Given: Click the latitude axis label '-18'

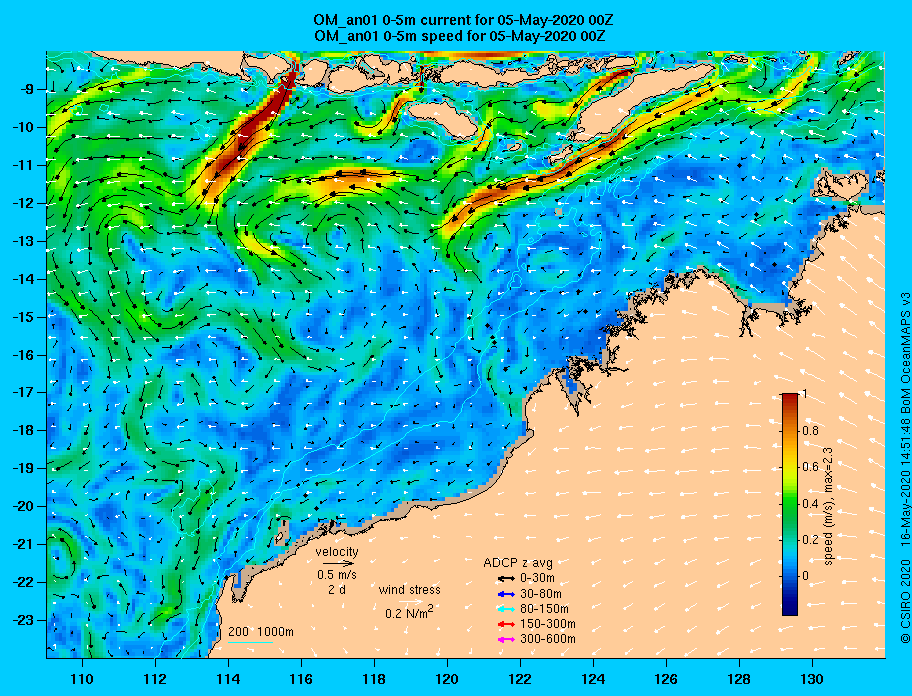Looking at the screenshot, I should pyautogui.click(x=25, y=430).
